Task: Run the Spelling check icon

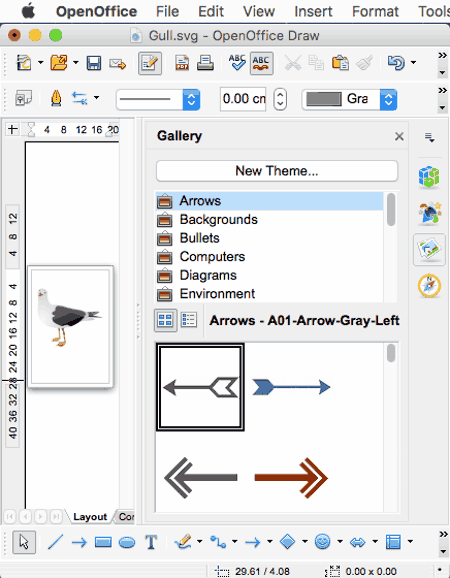Action: click(x=237, y=63)
